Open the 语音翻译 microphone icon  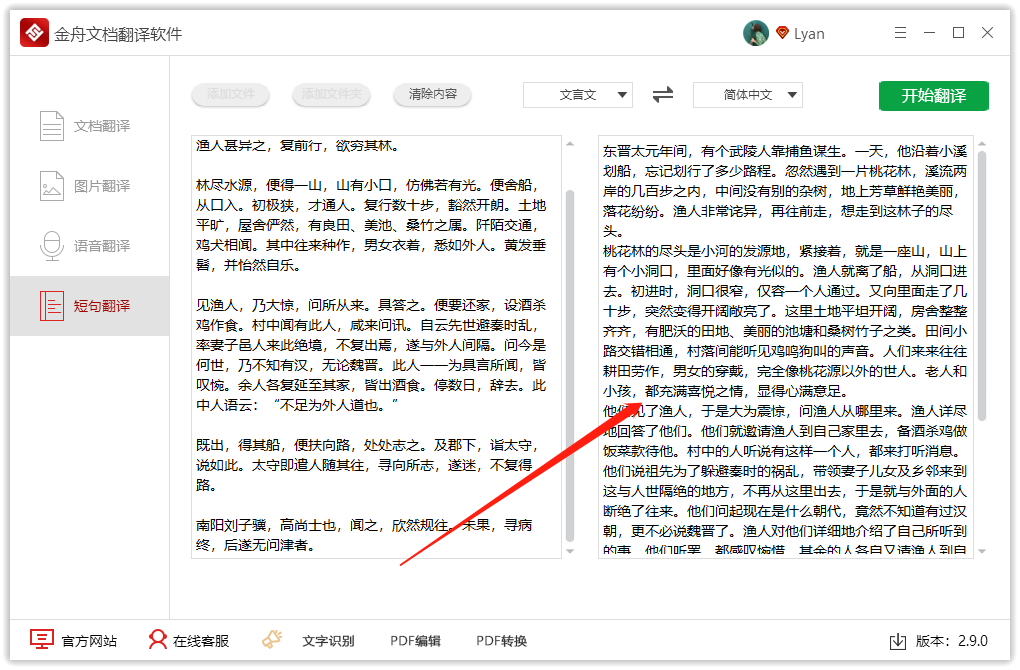(x=51, y=245)
